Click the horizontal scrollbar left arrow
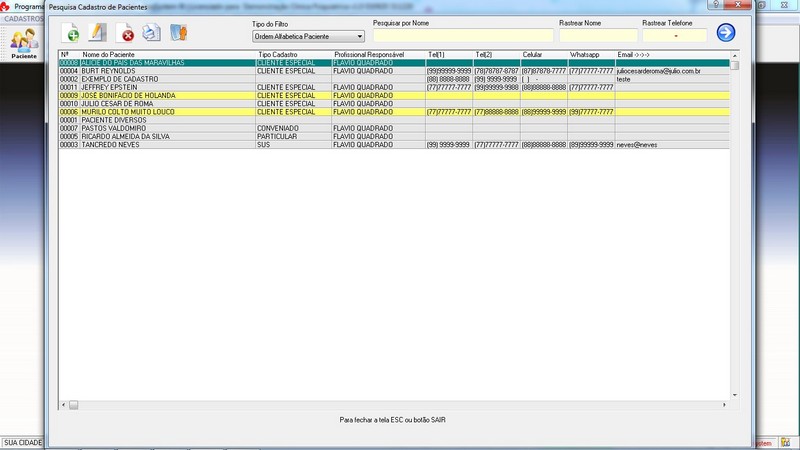 coord(63,405)
